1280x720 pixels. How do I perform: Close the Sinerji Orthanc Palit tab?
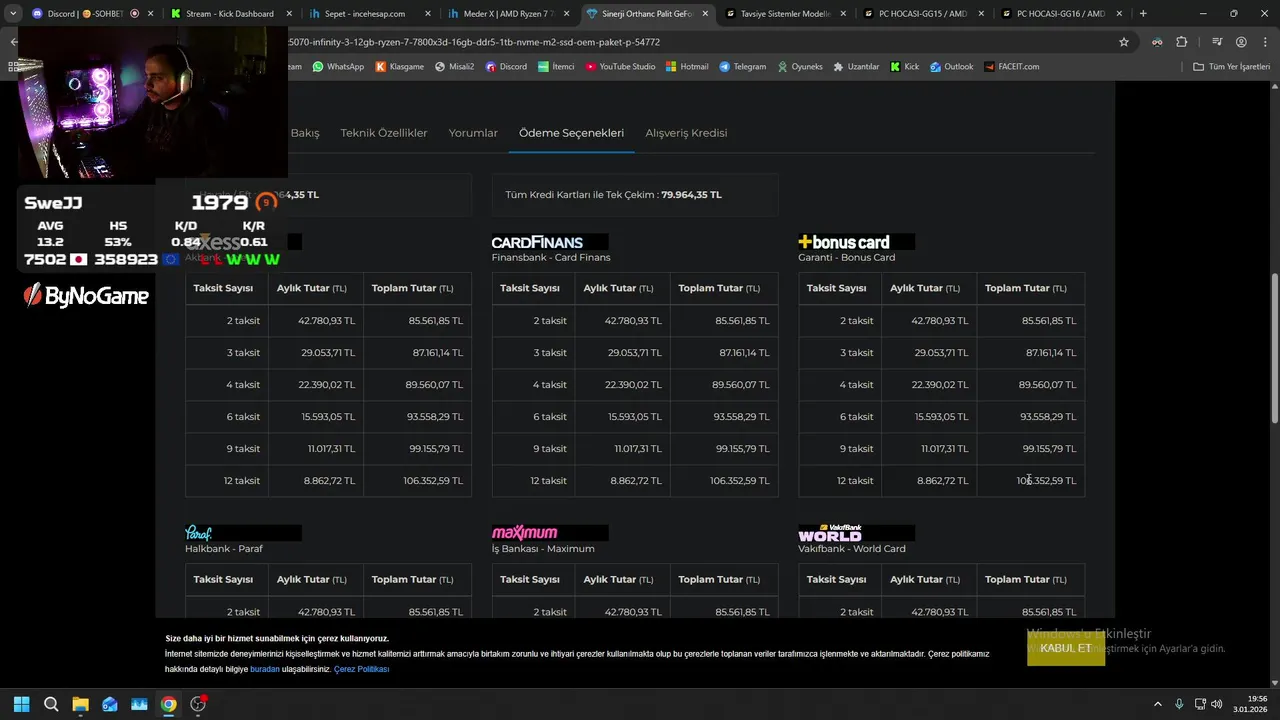coord(703,14)
